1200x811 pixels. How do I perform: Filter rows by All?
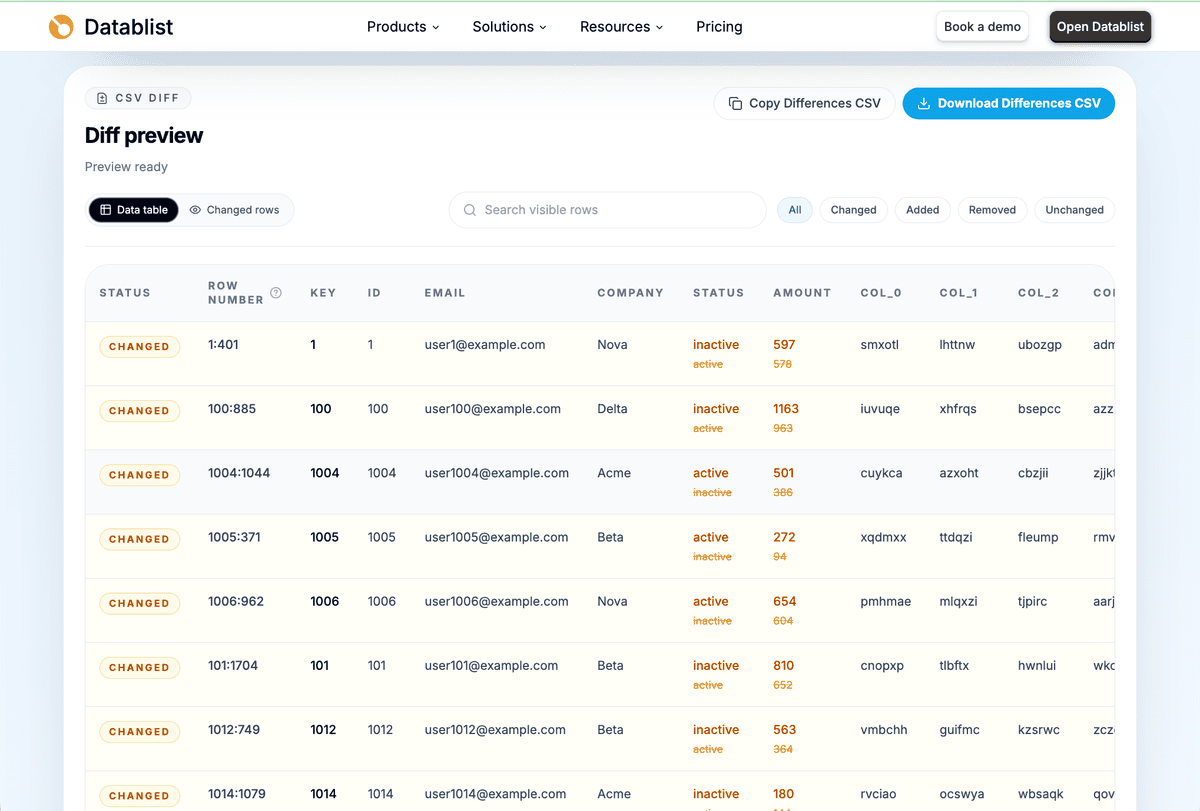click(x=795, y=210)
